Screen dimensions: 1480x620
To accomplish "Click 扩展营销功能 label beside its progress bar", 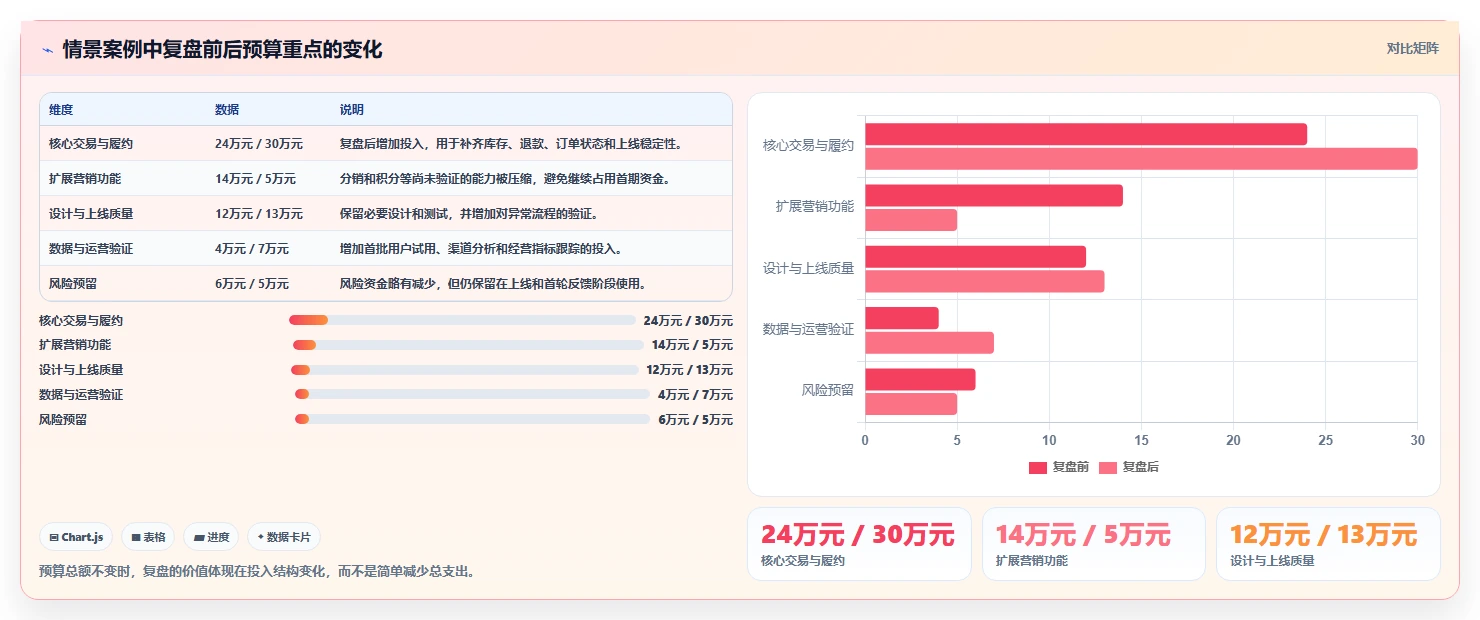I will coord(75,345).
